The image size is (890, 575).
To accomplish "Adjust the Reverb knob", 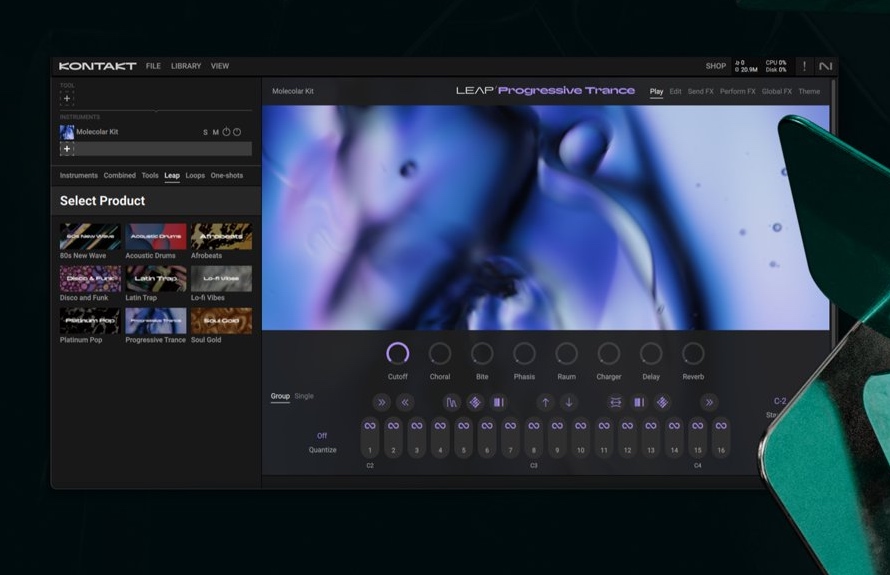I will (x=693, y=354).
